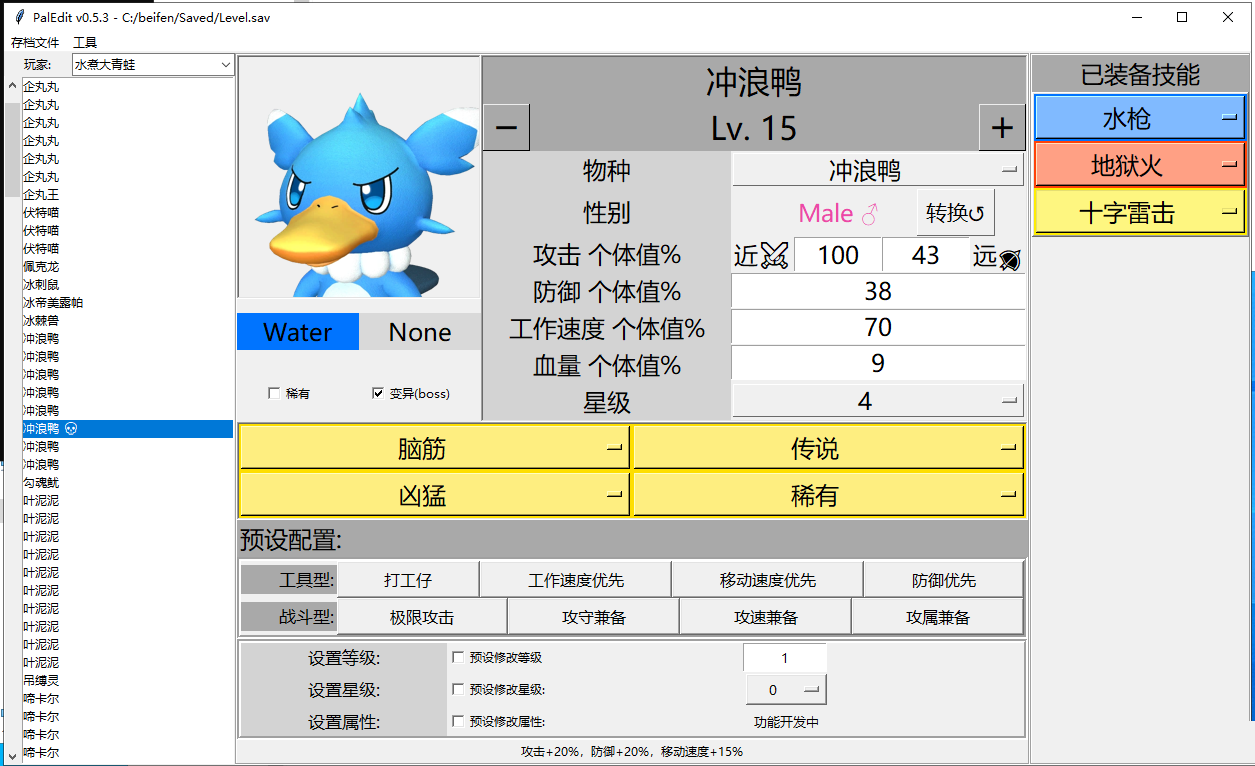
Task: Open the 工具 menu
Action: 85,43
